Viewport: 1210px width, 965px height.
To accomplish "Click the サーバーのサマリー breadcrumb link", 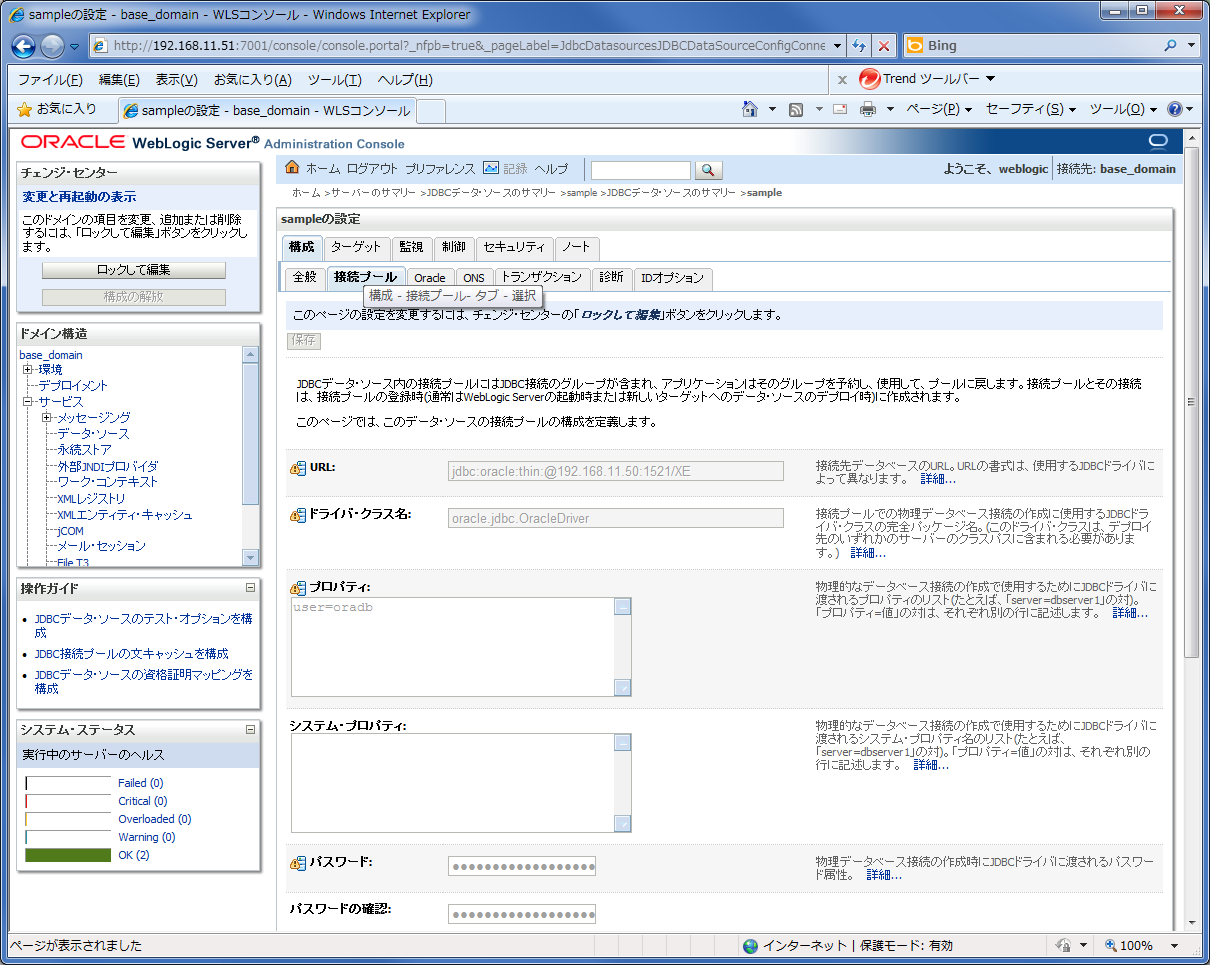I will click(x=374, y=193).
